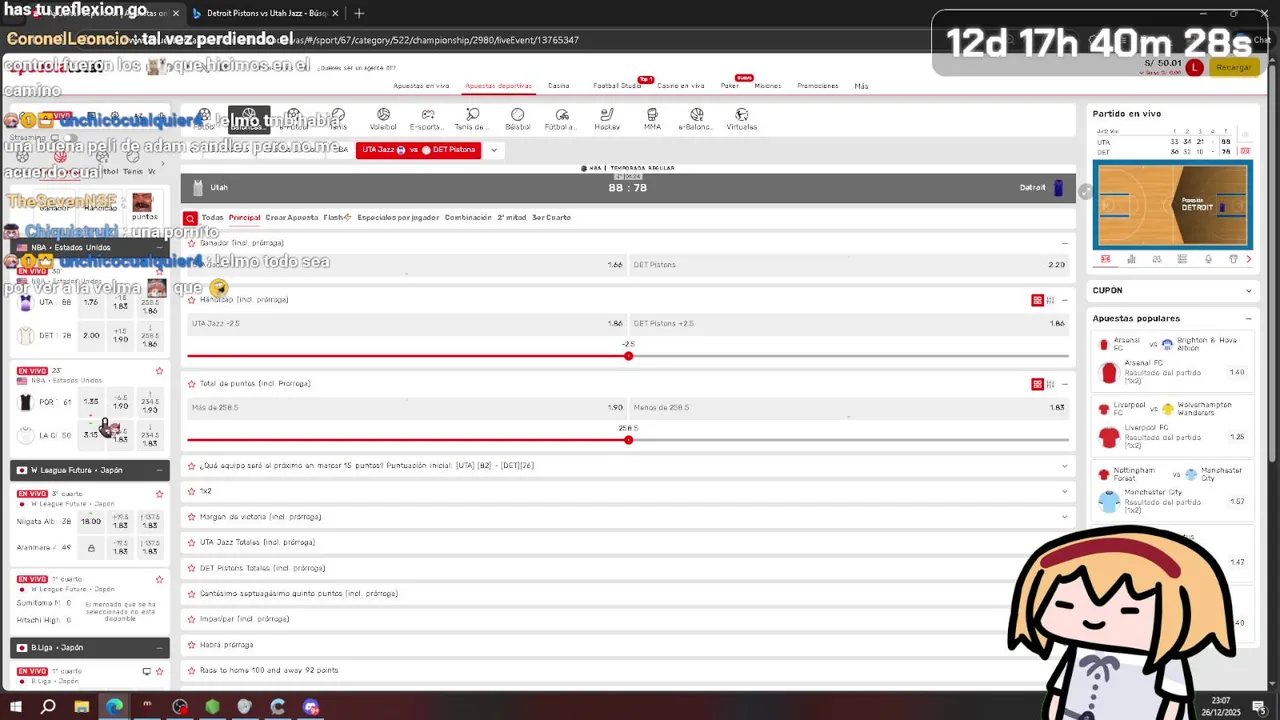The width and height of the screenshot is (1280, 720).
Task: Select the Hockey sport icon
Action: (x=607, y=119)
